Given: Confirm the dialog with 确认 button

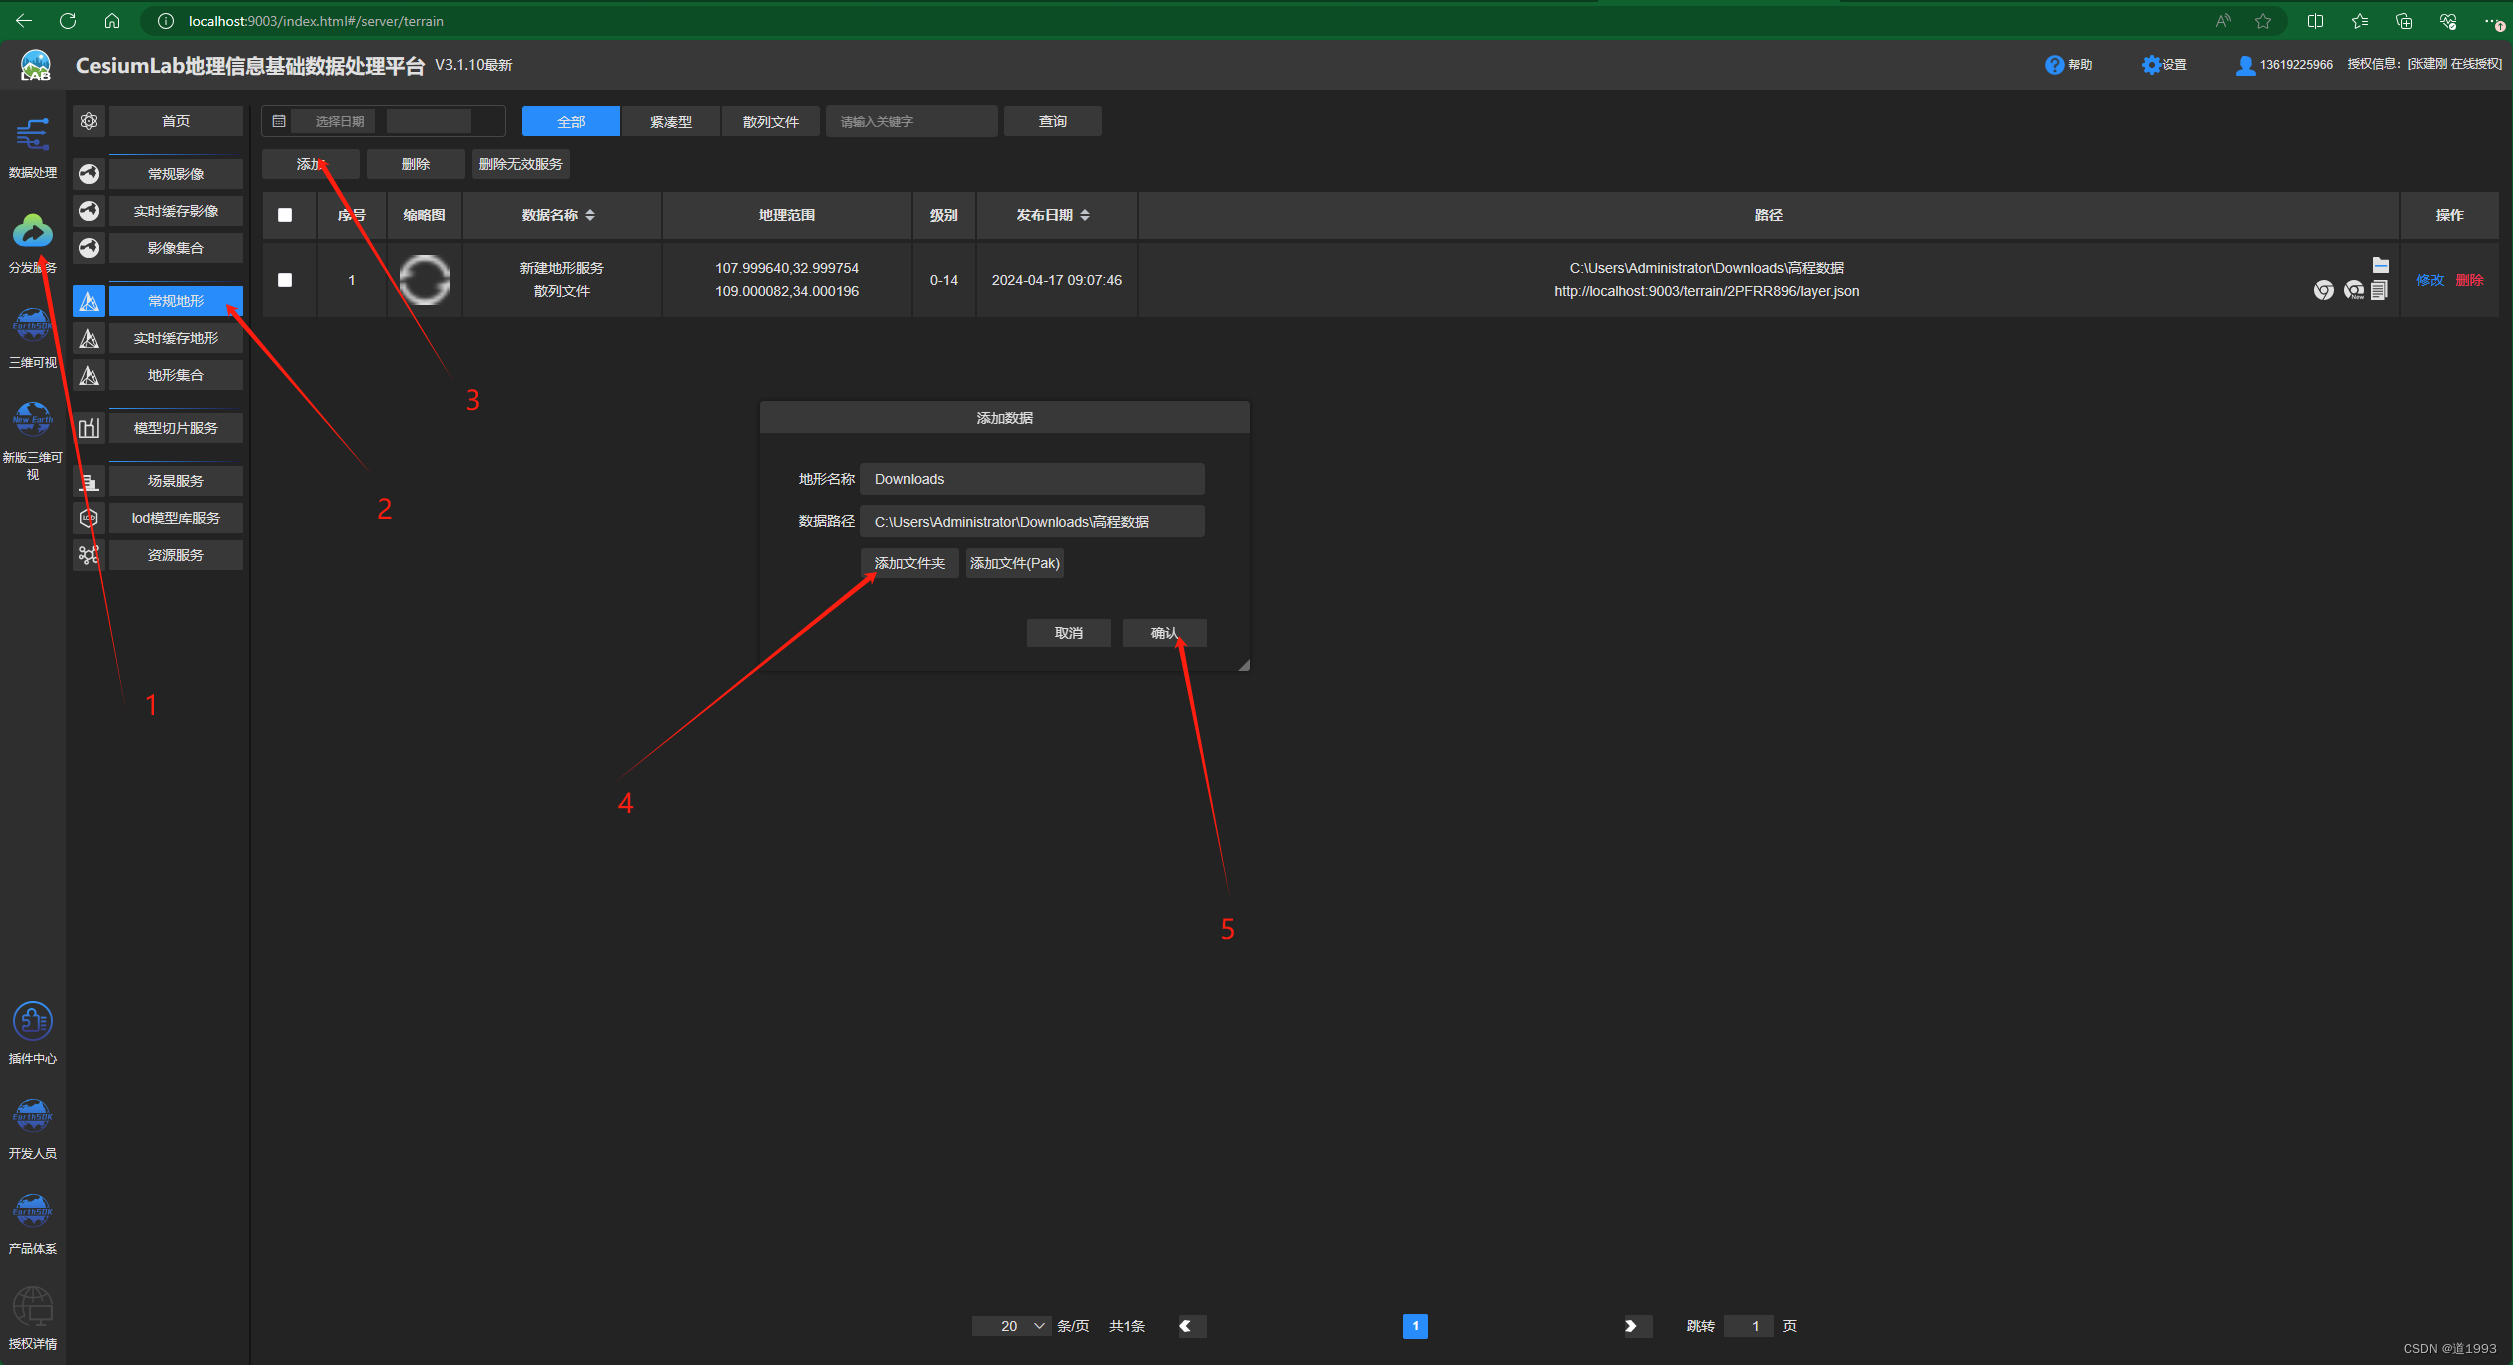Looking at the screenshot, I should click(x=1163, y=633).
